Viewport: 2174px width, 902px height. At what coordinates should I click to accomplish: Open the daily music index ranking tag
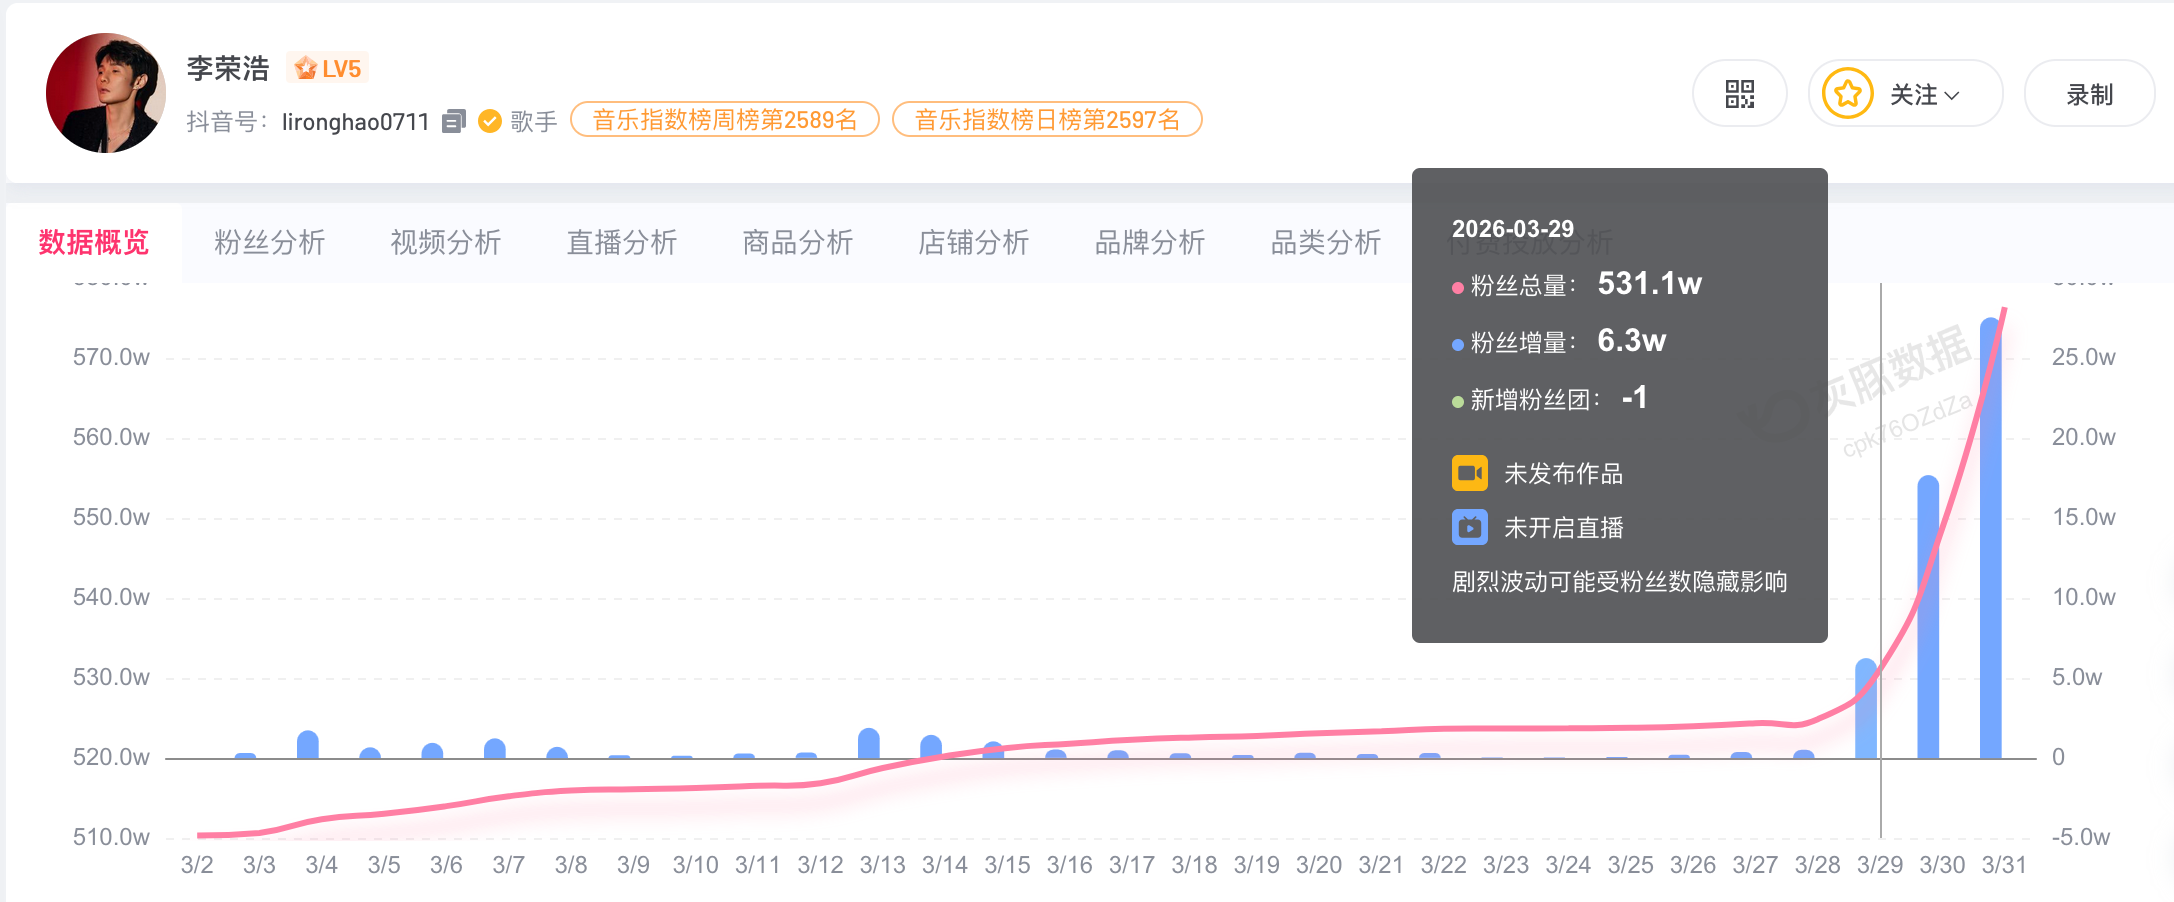point(1046,120)
